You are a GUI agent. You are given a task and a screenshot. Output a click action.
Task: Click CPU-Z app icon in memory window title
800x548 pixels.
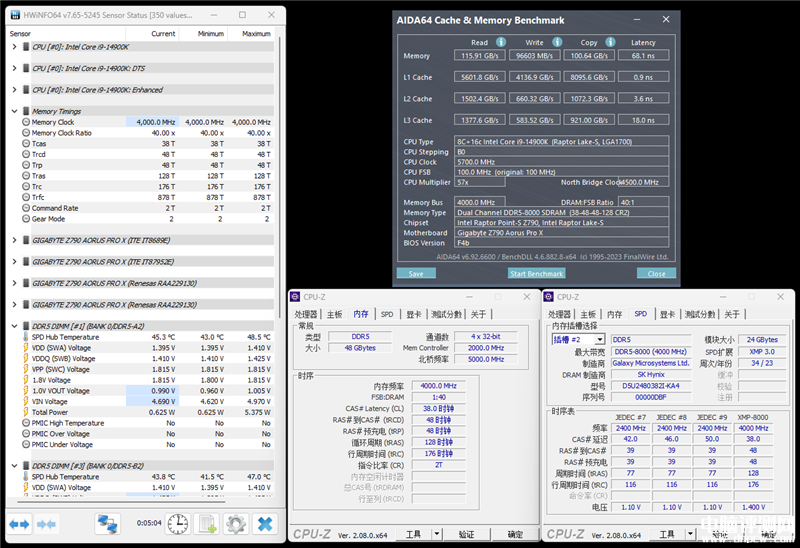295,296
